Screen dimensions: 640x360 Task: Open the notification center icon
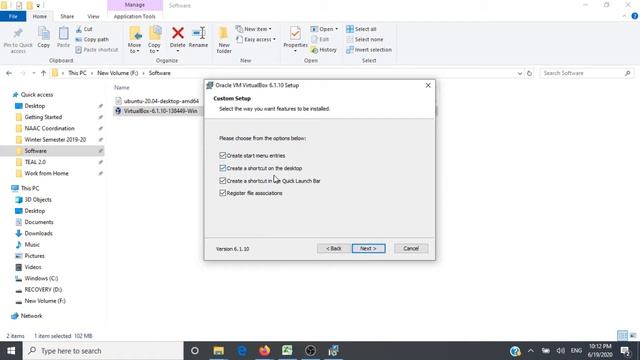tap(625, 351)
